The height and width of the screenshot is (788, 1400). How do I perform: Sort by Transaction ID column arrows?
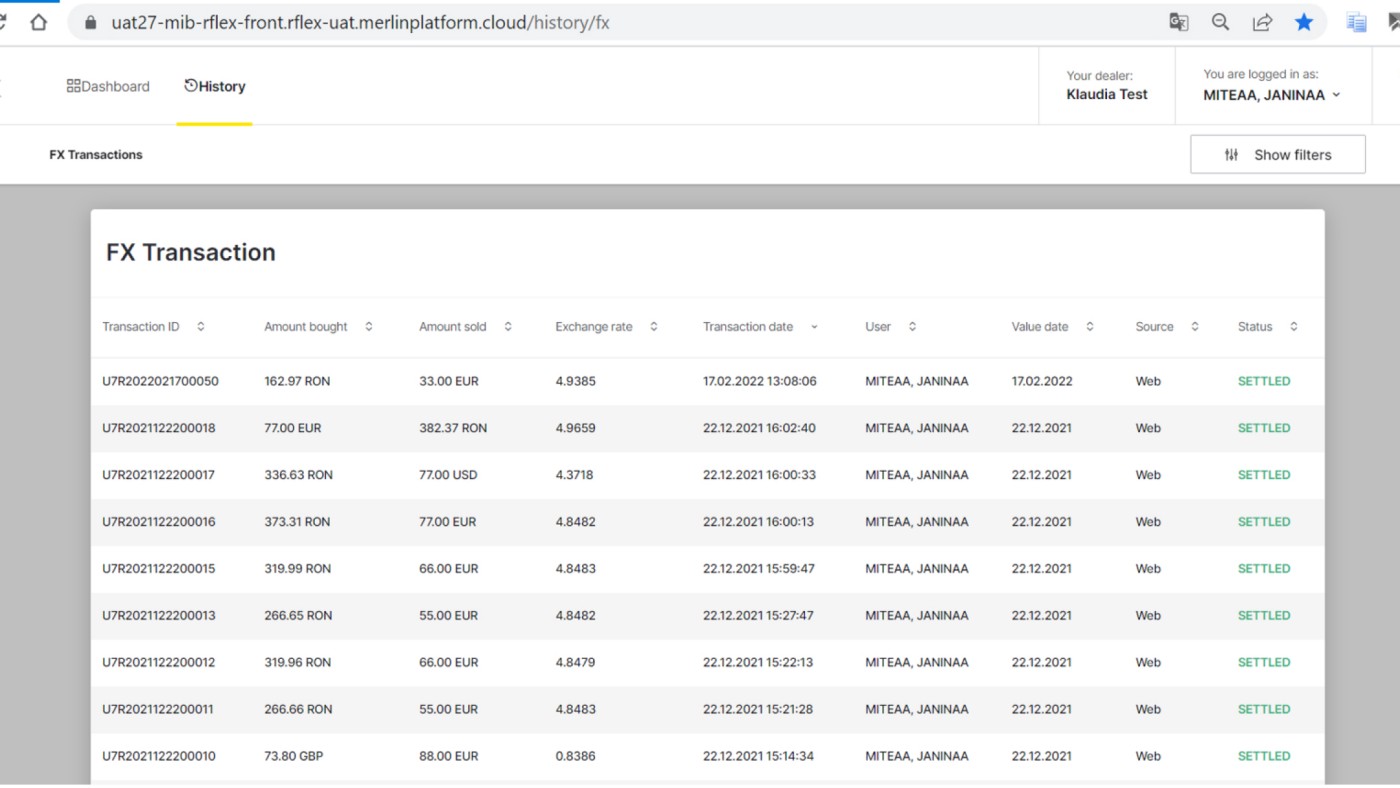point(201,327)
